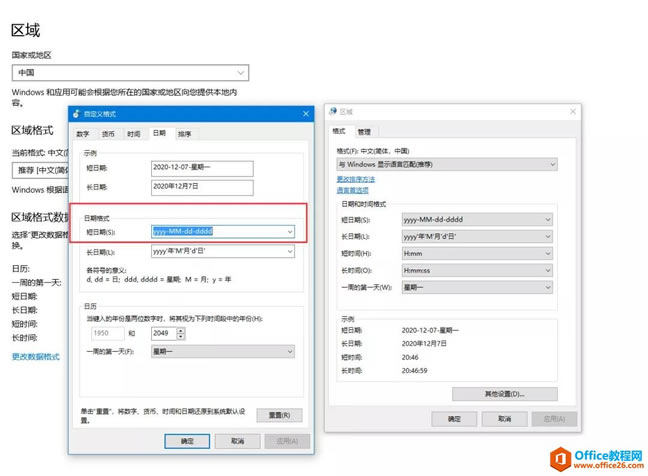Open 长日期(L) format dropdown in 自定义格式 dialog

[223, 251]
